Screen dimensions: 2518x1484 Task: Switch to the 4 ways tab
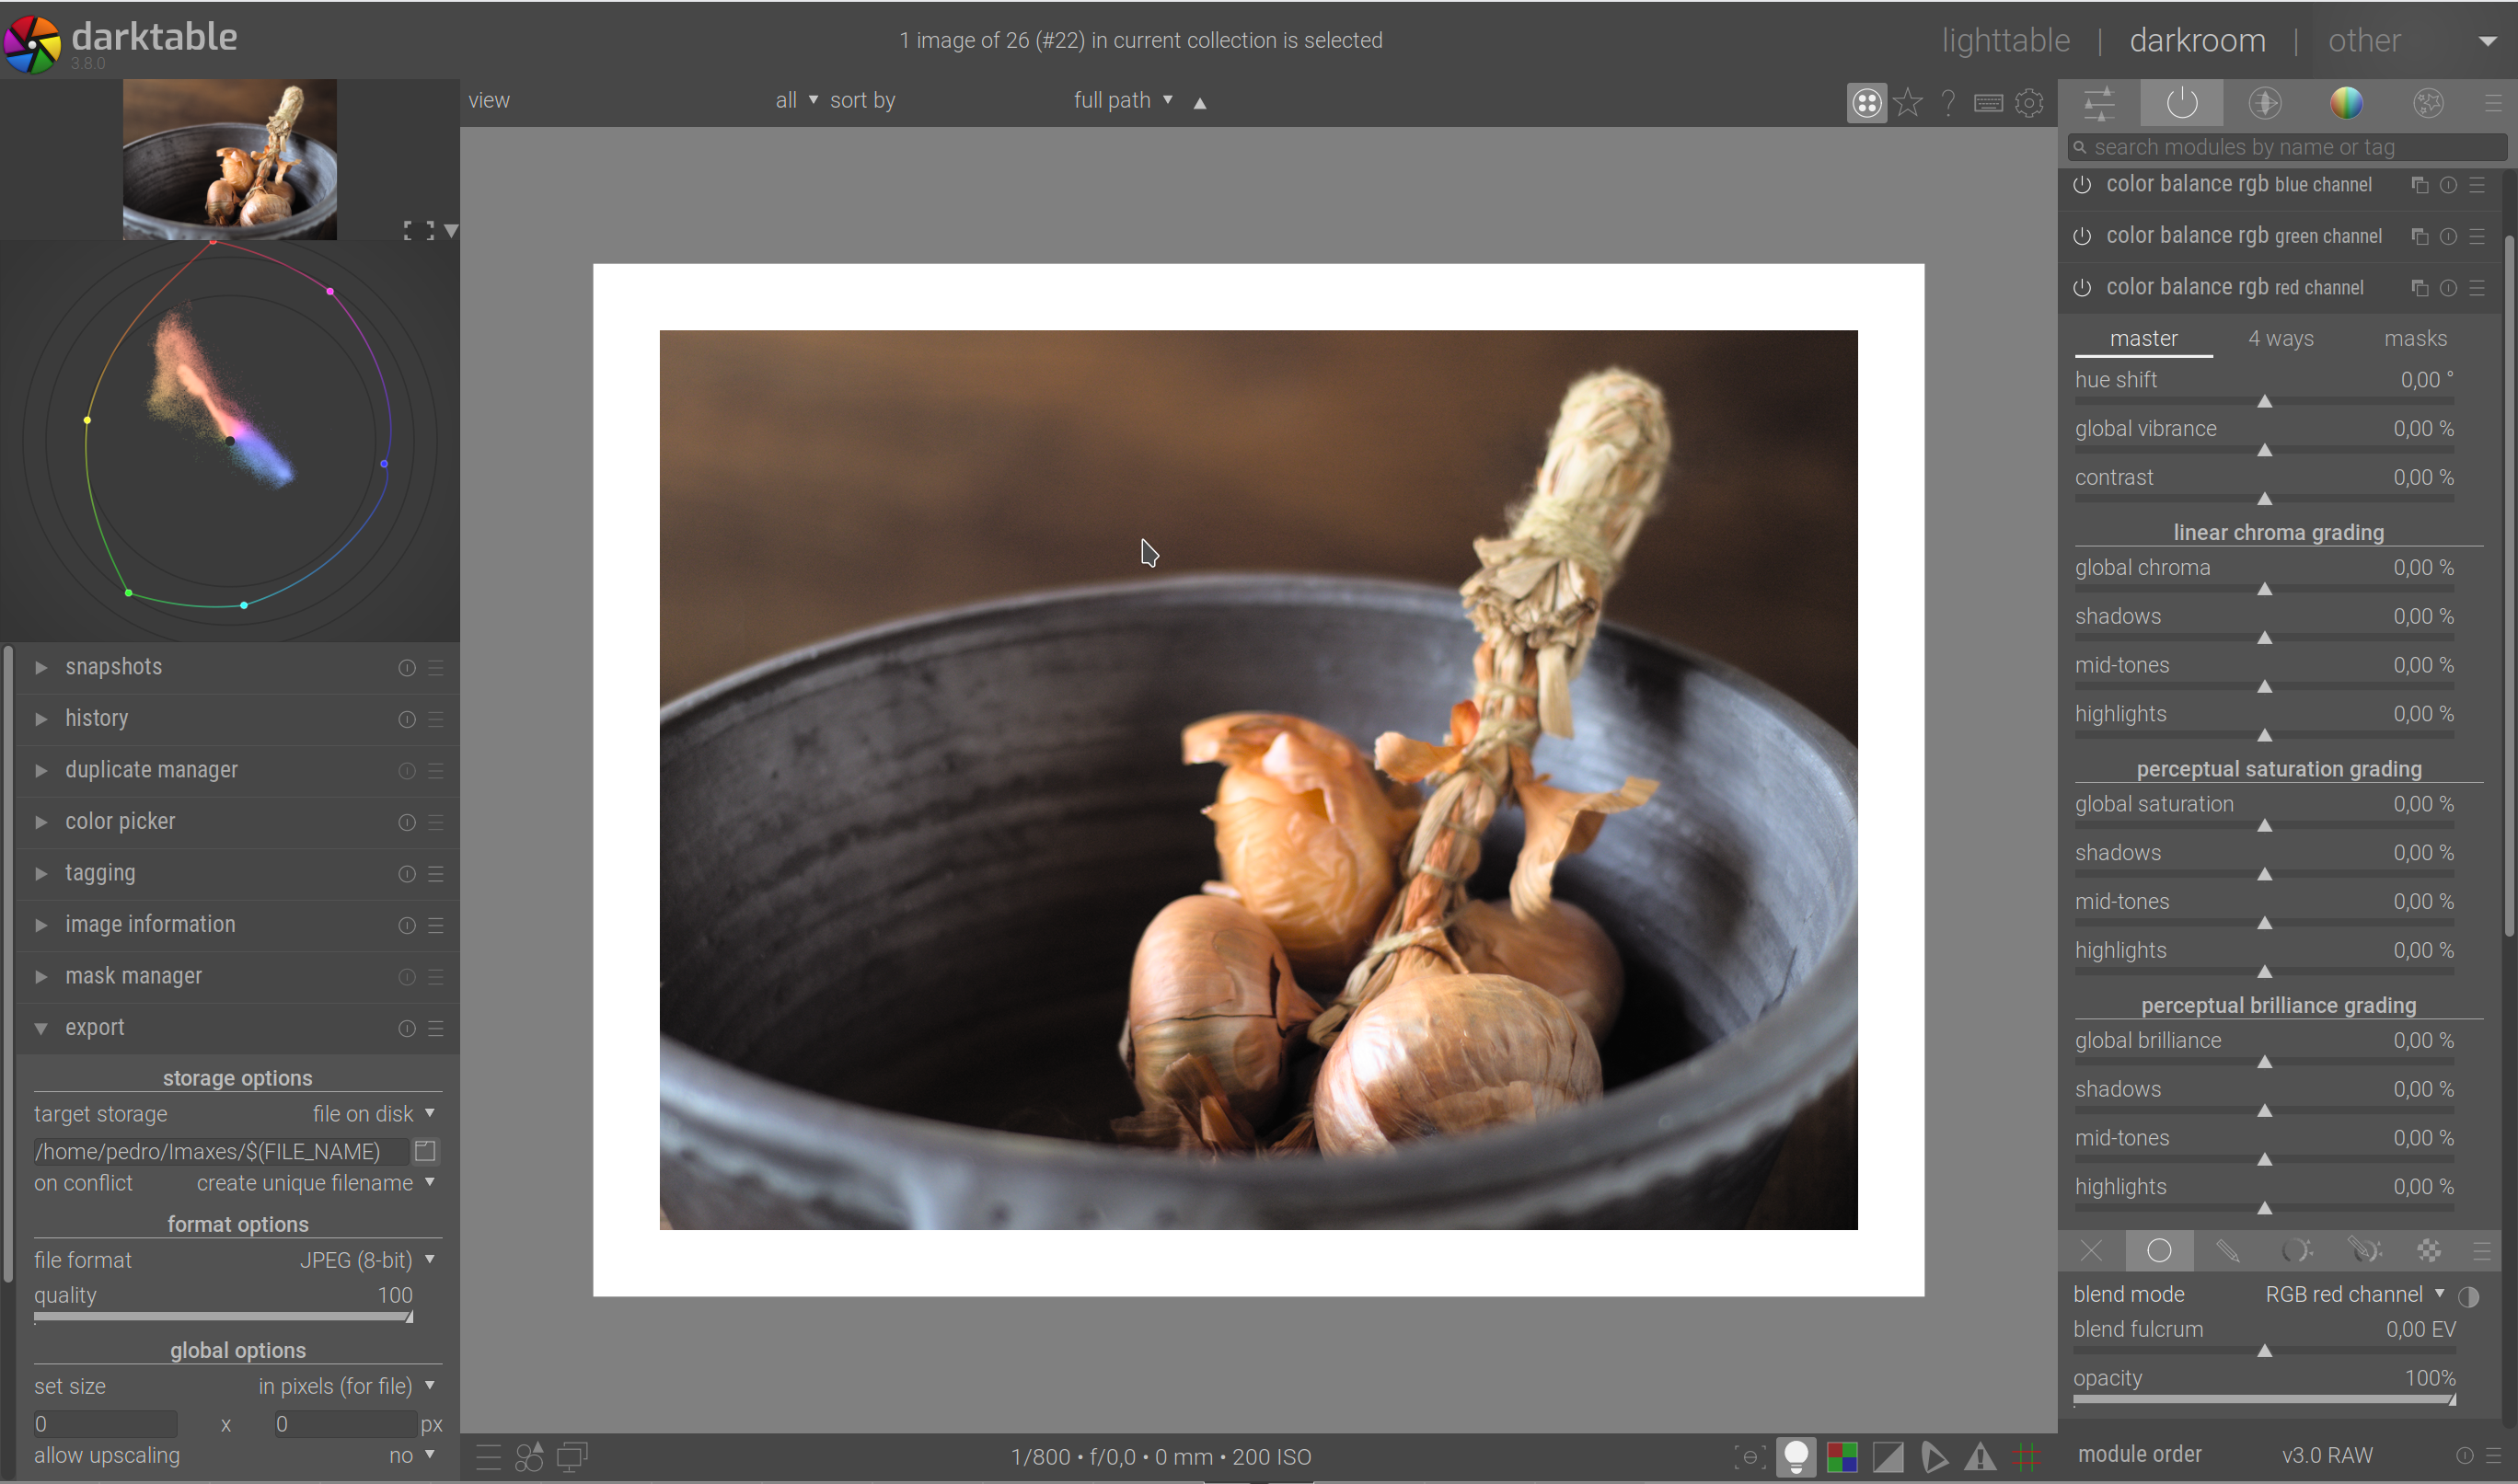point(2280,339)
